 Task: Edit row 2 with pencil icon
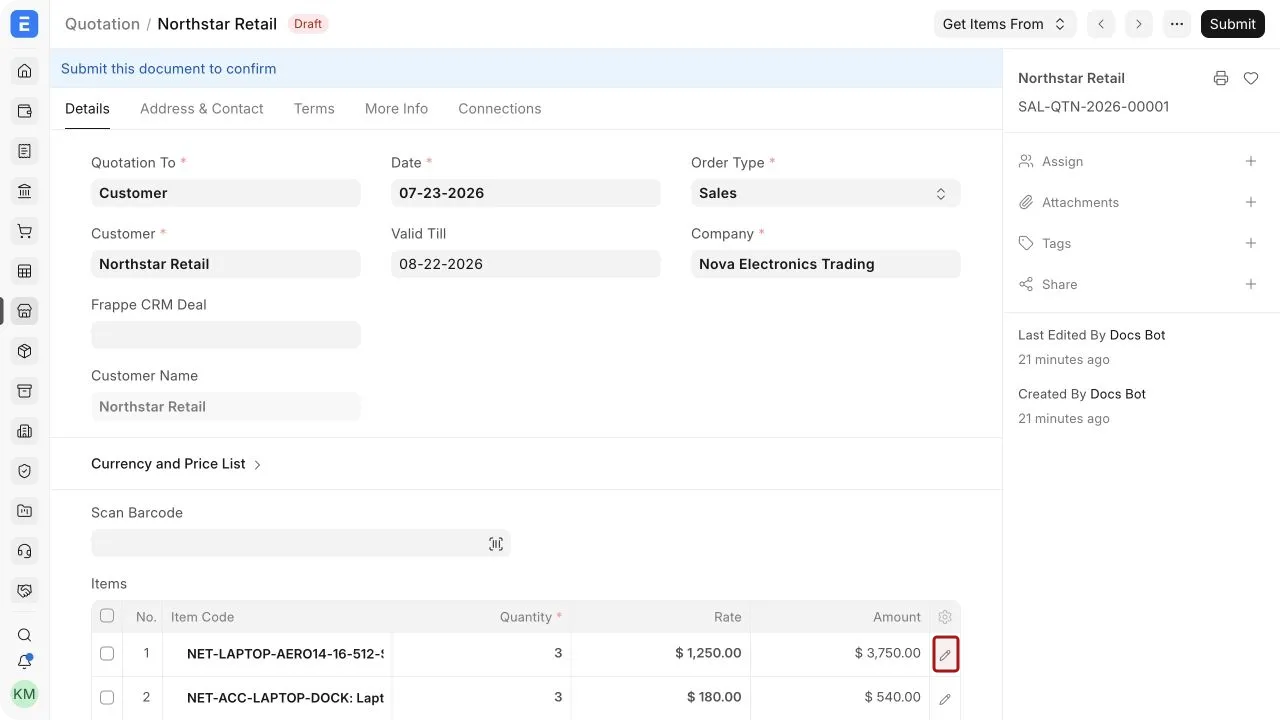[x=945, y=698]
